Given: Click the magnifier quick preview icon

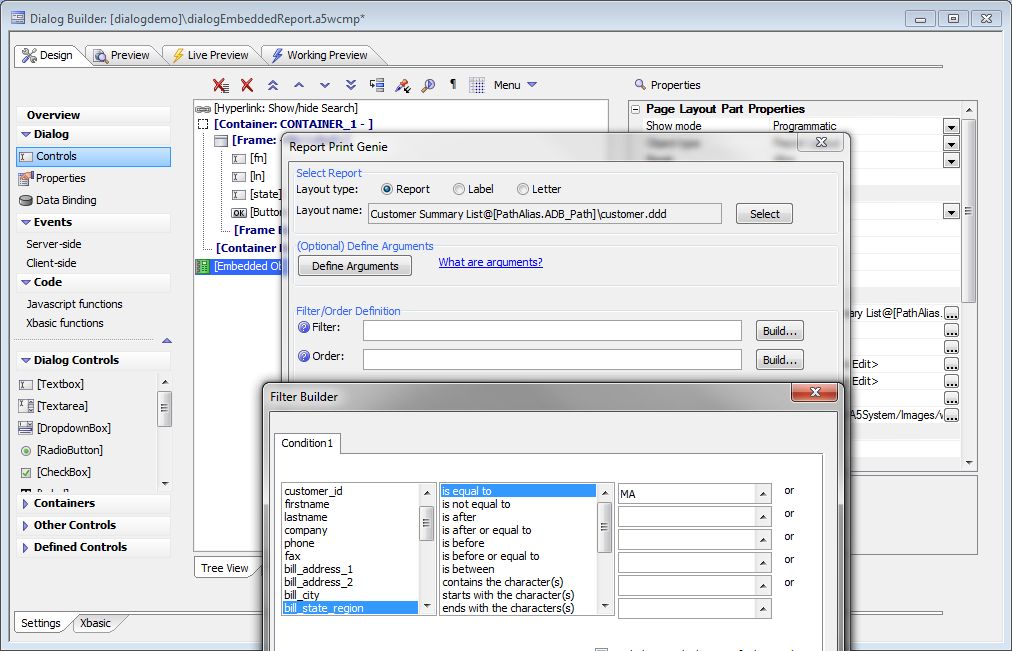Looking at the screenshot, I should 428,85.
